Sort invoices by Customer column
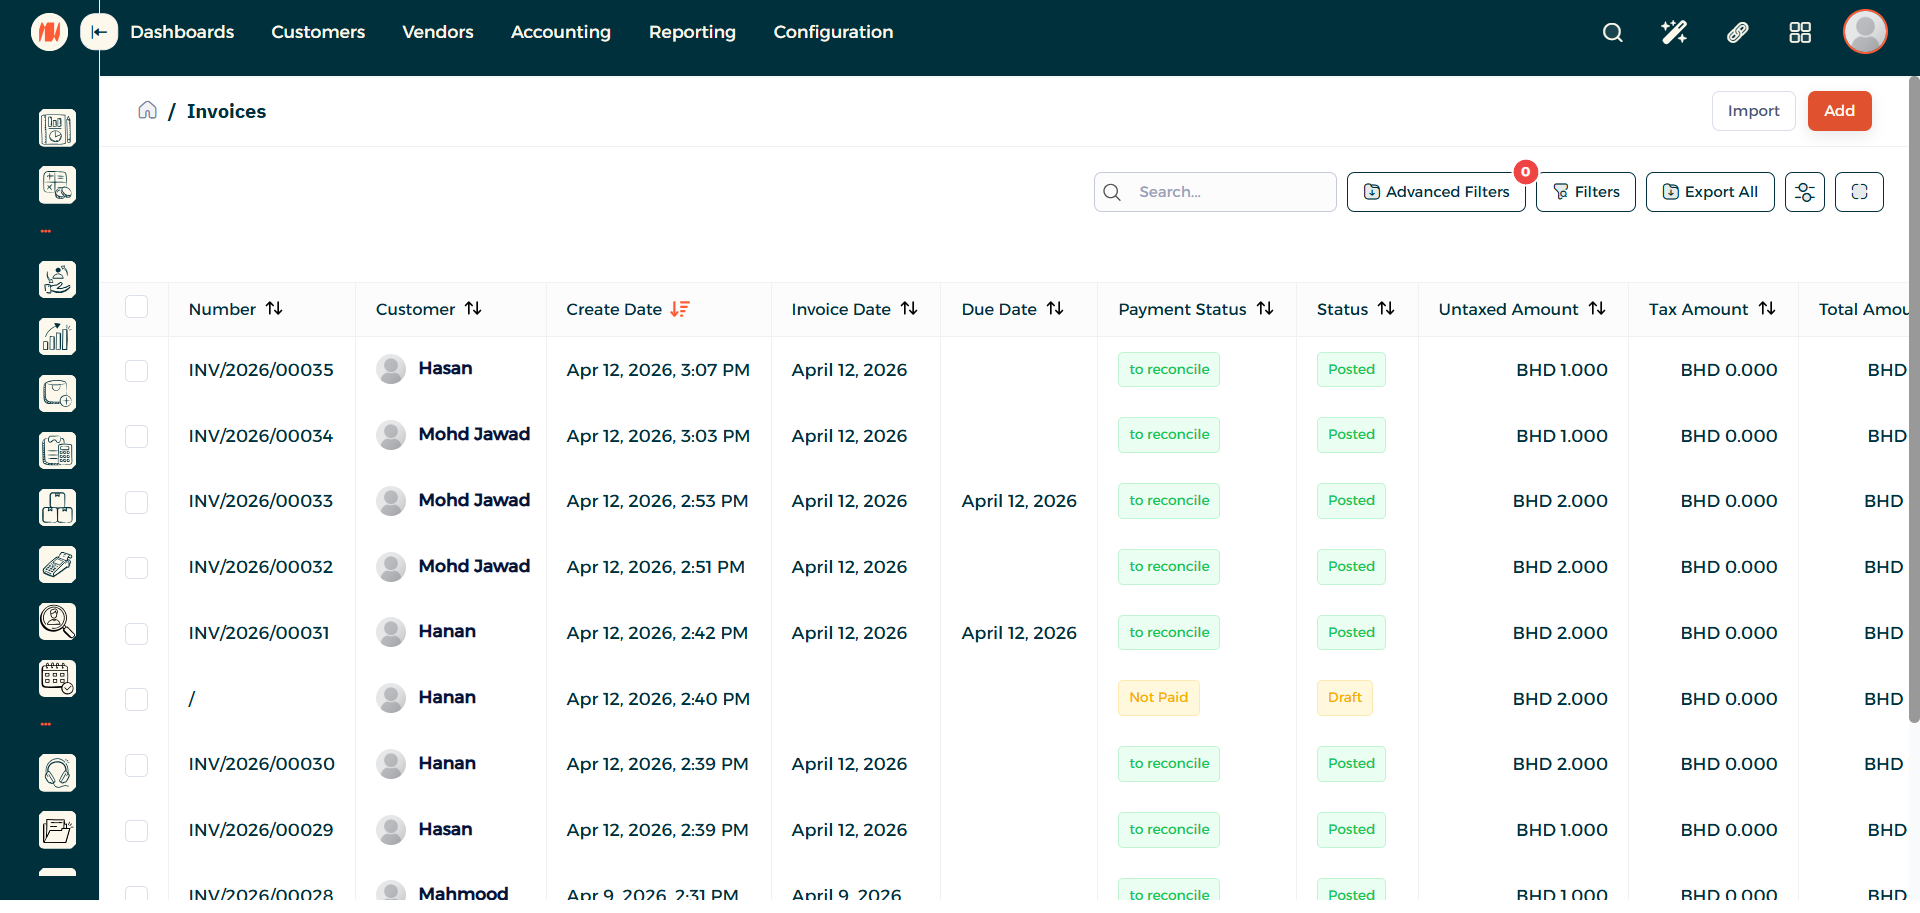The height and width of the screenshot is (913, 1920). tap(473, 309)
